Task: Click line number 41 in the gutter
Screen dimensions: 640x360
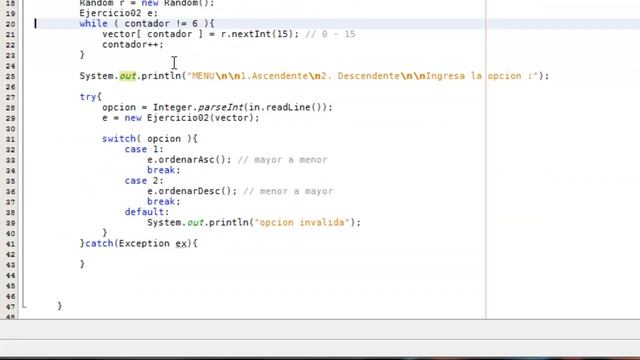Action: 10,244
